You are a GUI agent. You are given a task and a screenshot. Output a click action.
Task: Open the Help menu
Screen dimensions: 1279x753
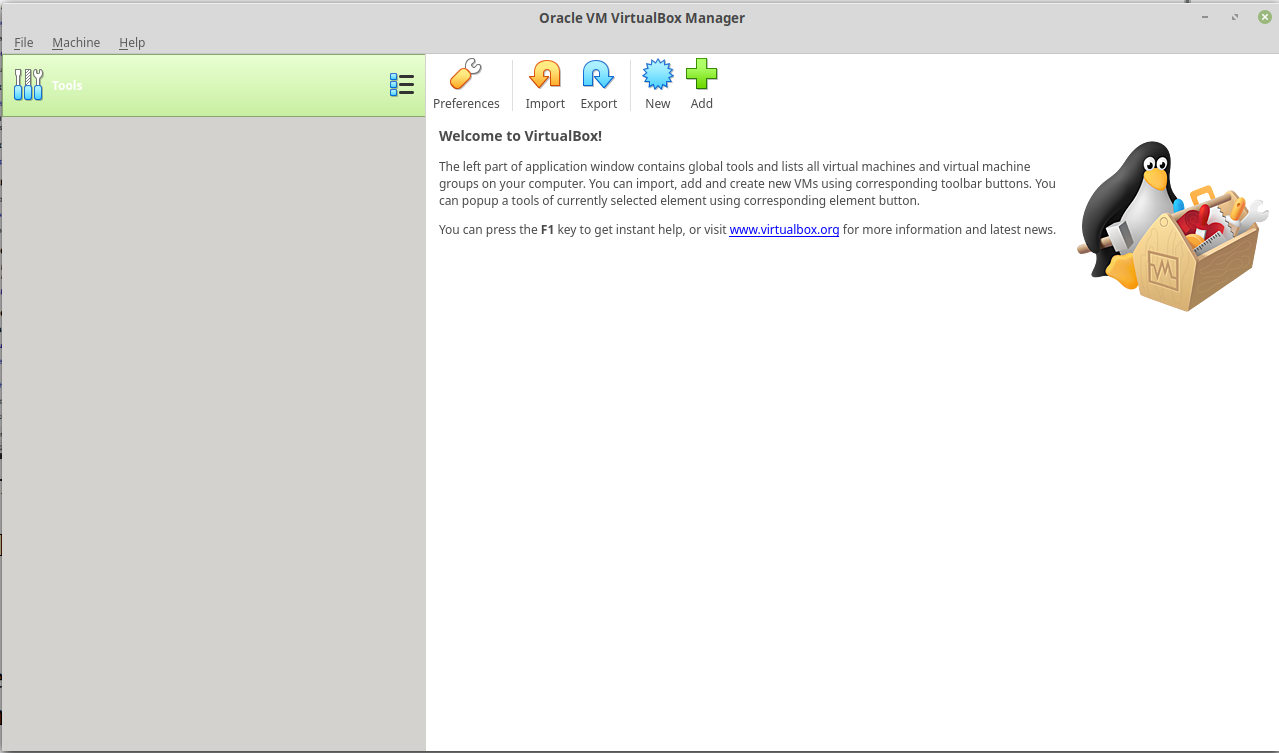pyautogui.click(x=132, y=43)
